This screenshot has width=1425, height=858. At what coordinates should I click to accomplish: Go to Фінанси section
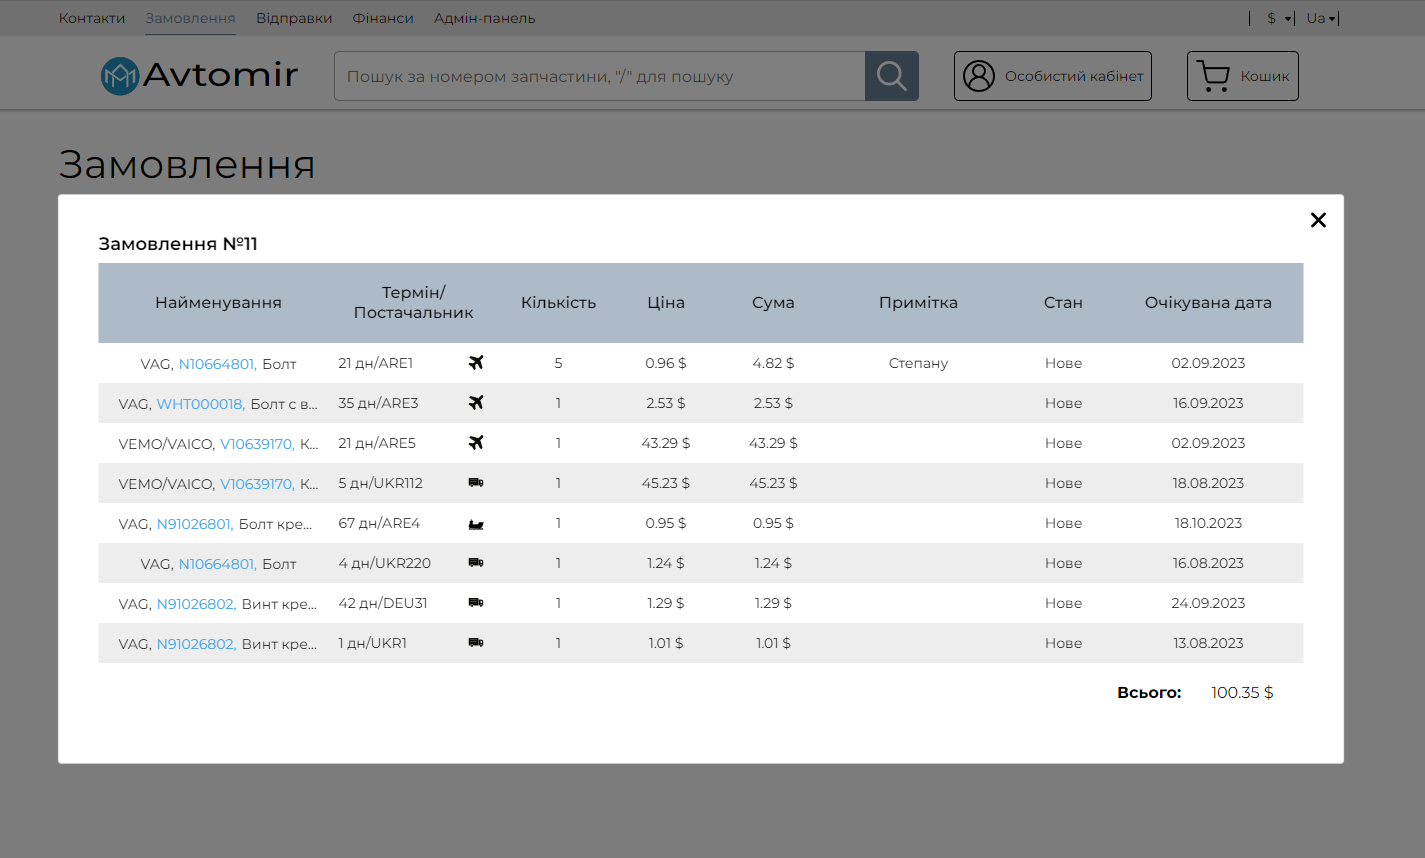[x=383, y=18]
